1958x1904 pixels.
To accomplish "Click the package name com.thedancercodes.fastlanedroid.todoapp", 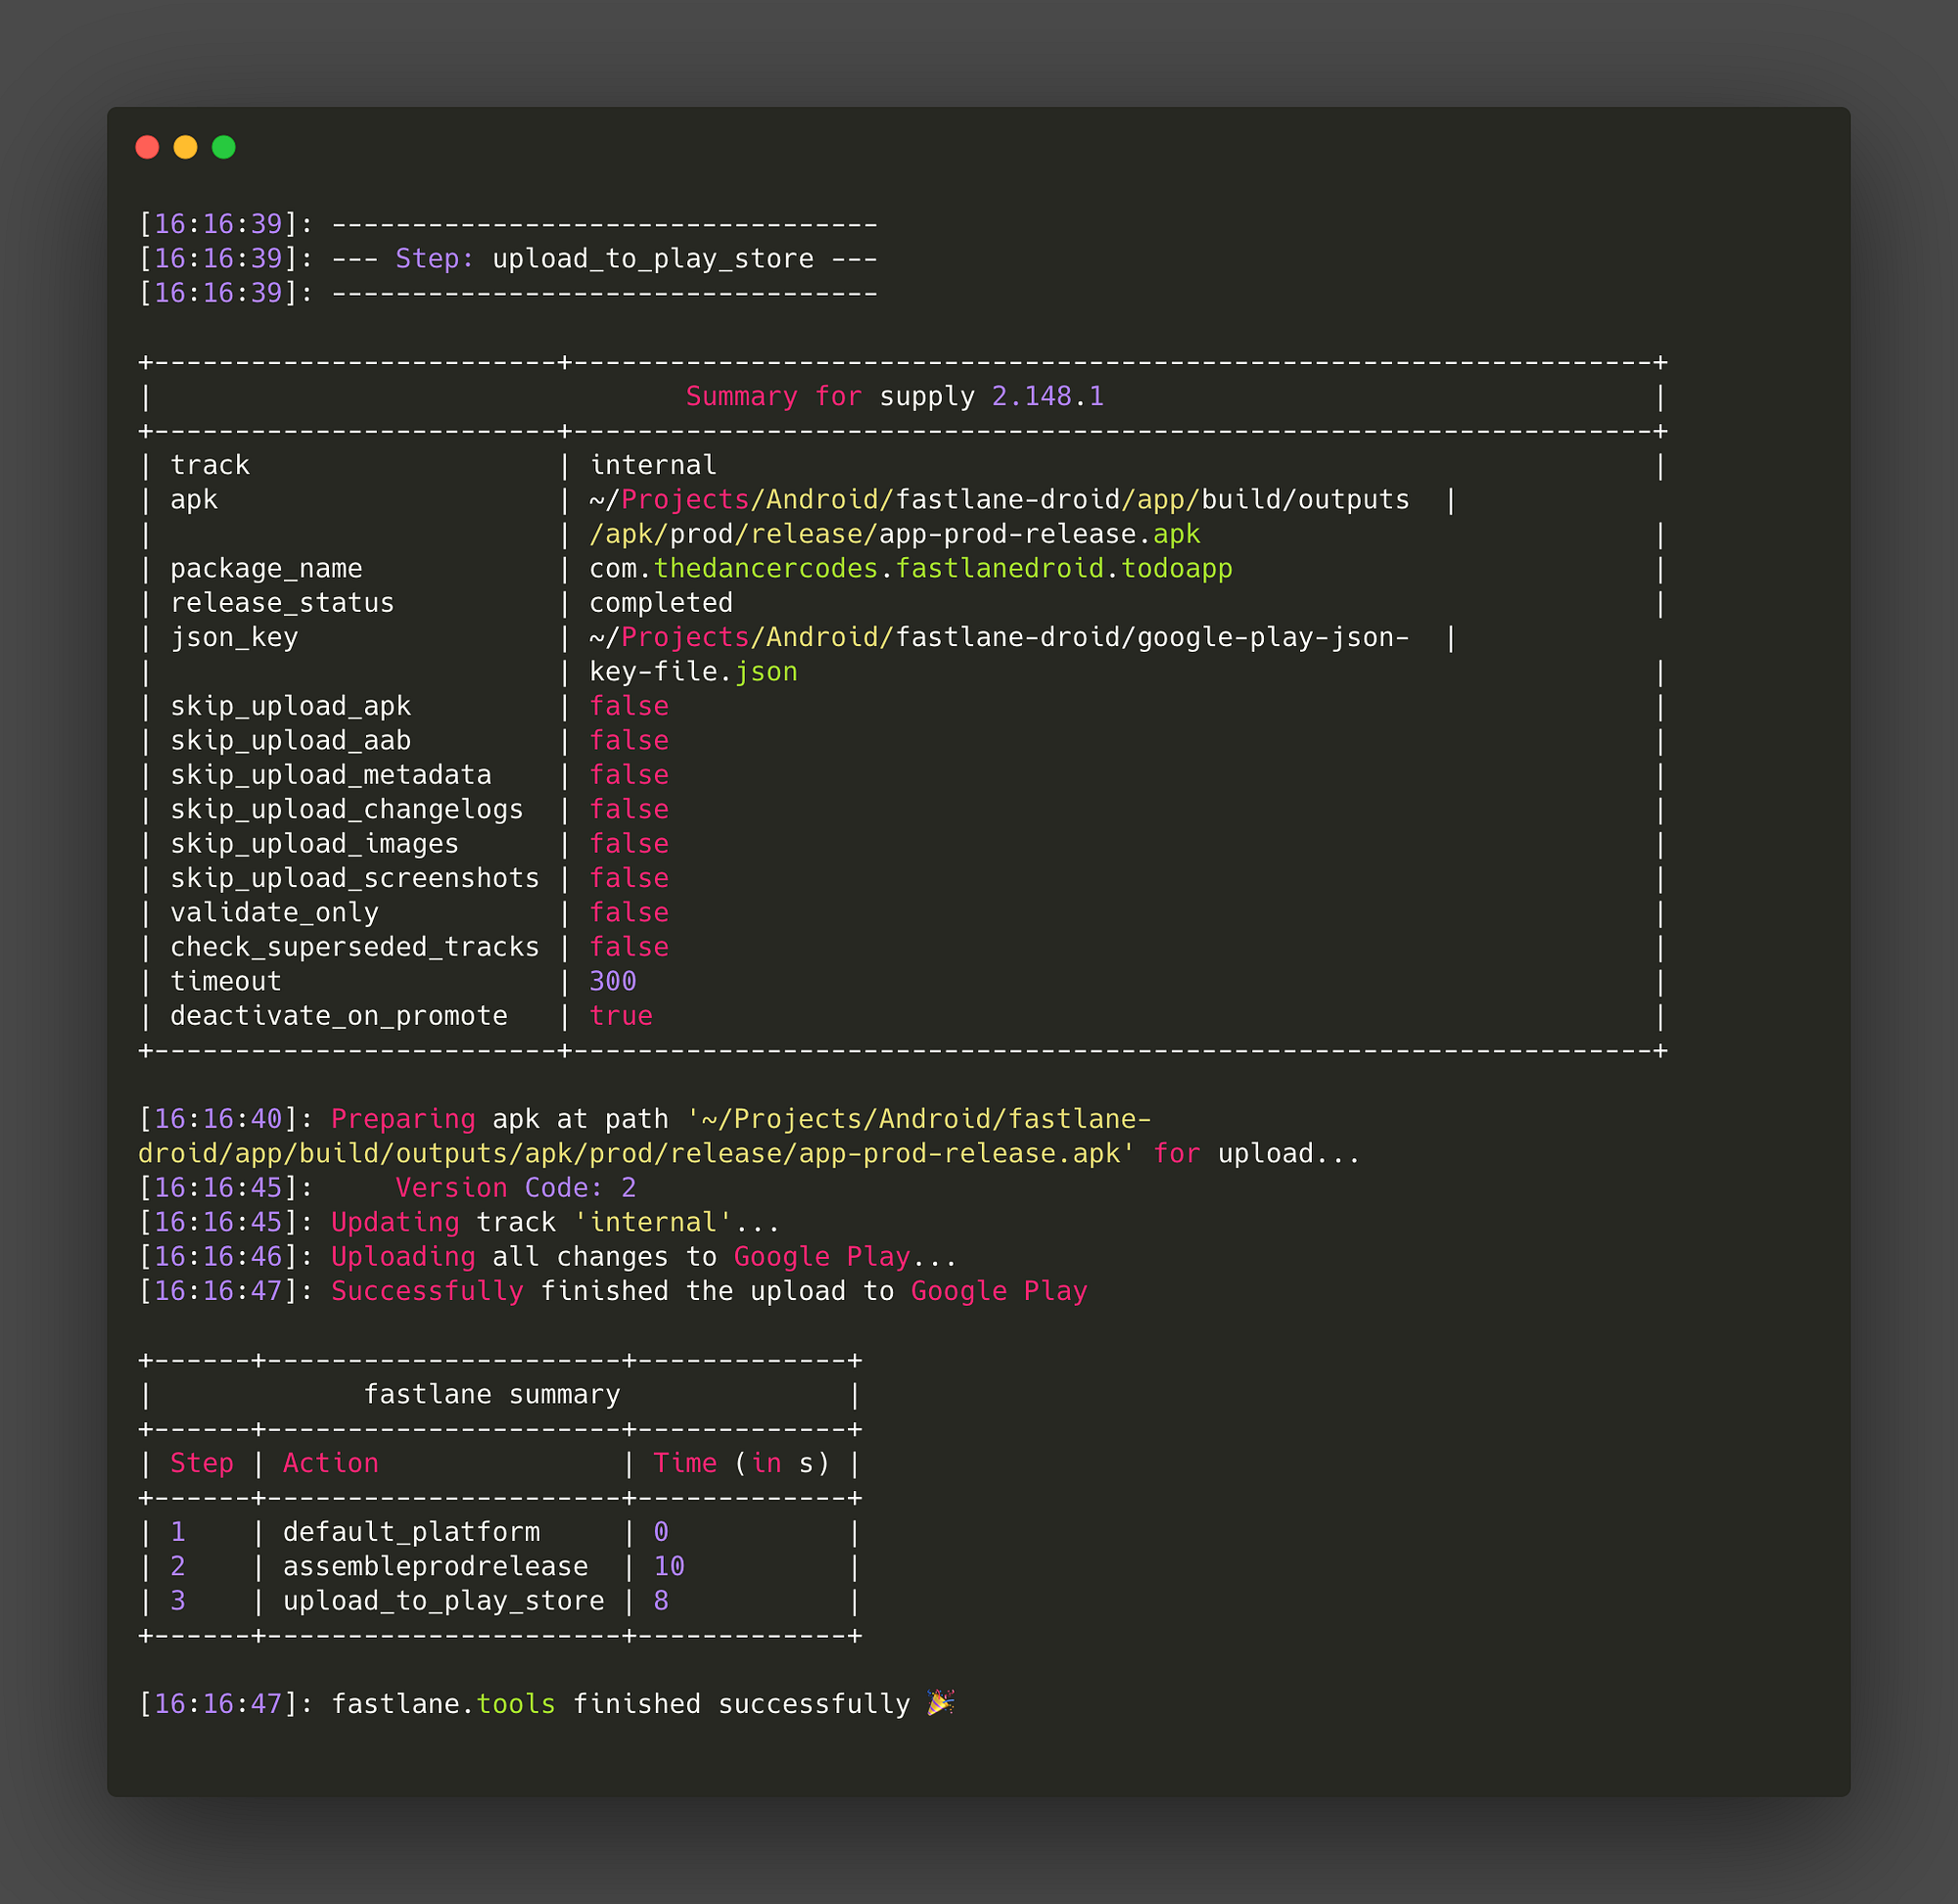I will 910,568.
